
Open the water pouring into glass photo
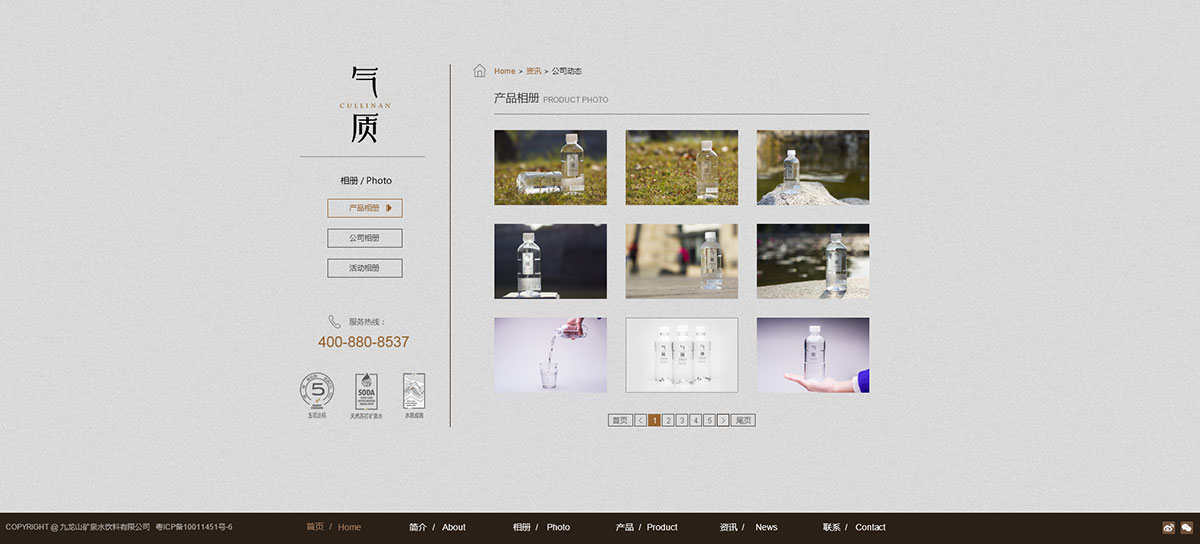click(550, 355)
